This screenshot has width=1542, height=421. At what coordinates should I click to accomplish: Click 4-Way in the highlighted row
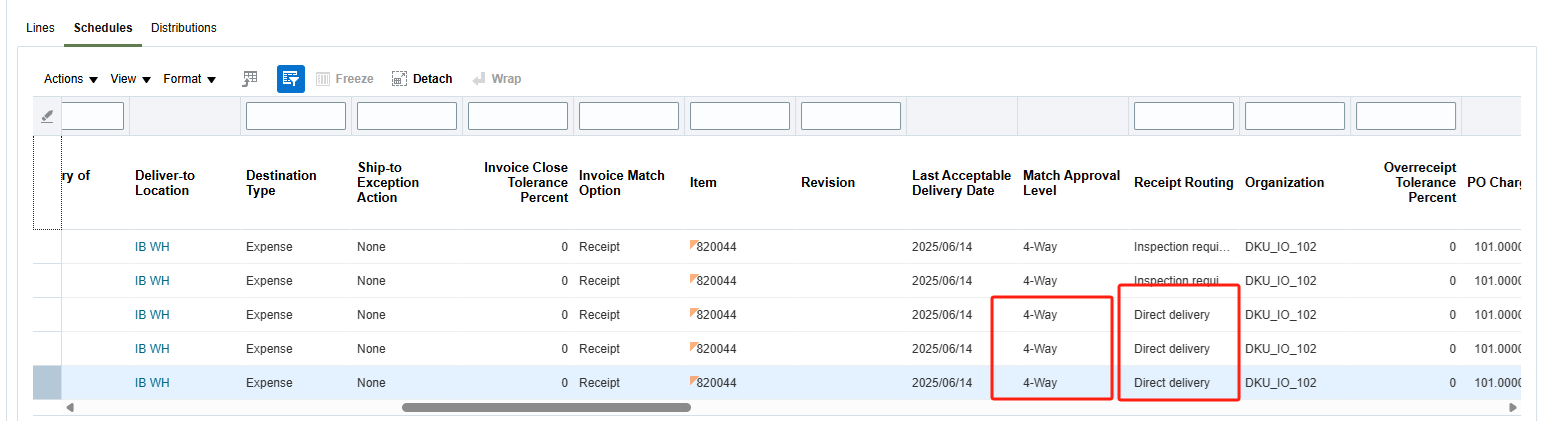click(x=1040, y=383)
